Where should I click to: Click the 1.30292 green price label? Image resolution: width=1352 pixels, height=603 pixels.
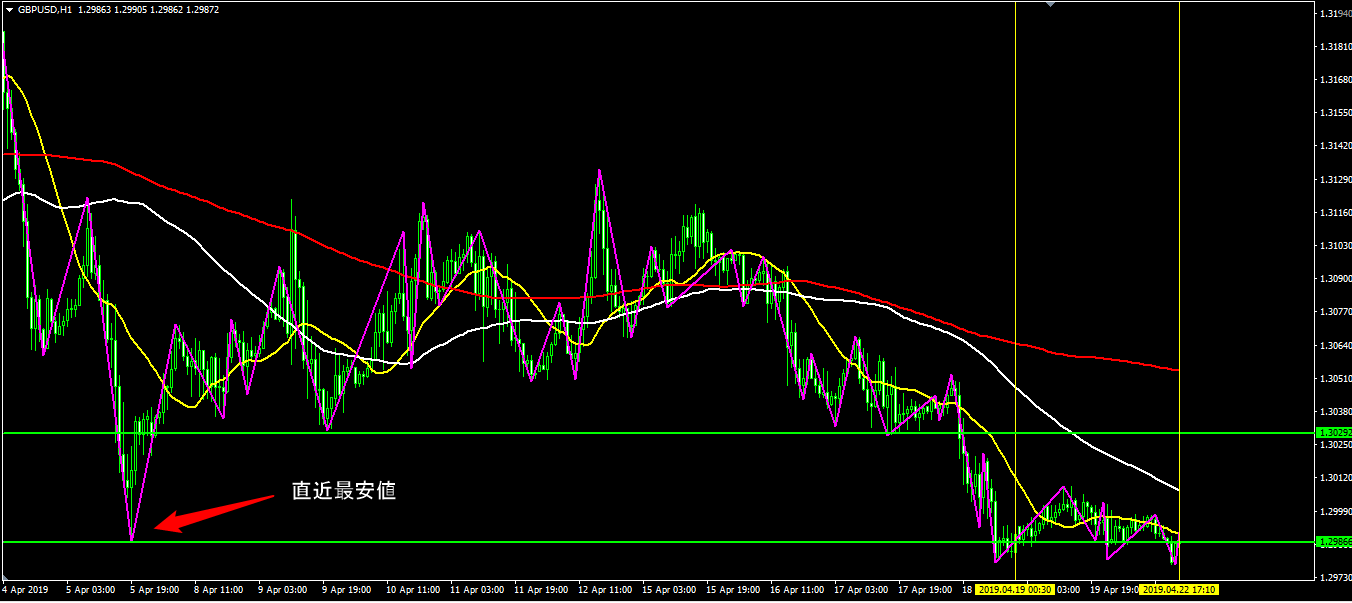[1334, 433]
